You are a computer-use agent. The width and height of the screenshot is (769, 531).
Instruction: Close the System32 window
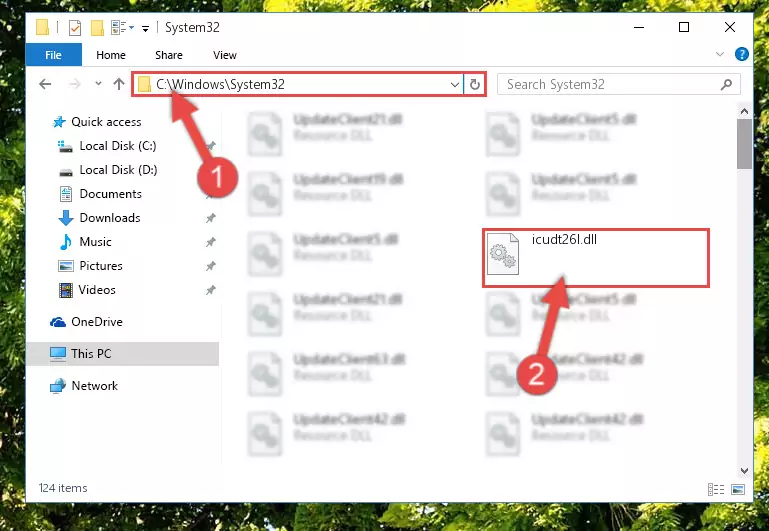click(730, 27)
